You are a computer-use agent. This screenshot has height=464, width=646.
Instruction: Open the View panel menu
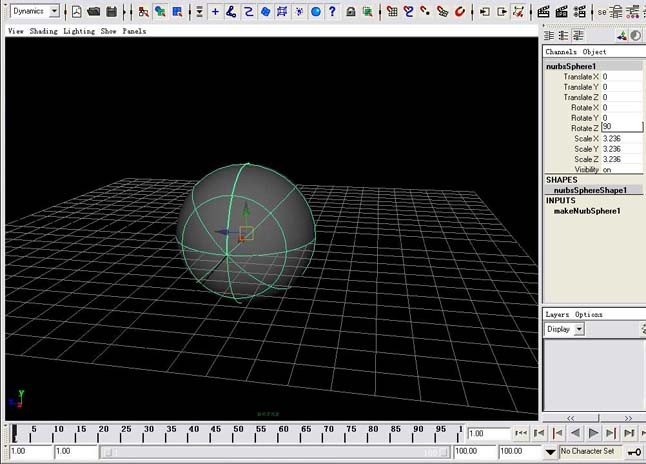tap(16, 31)
